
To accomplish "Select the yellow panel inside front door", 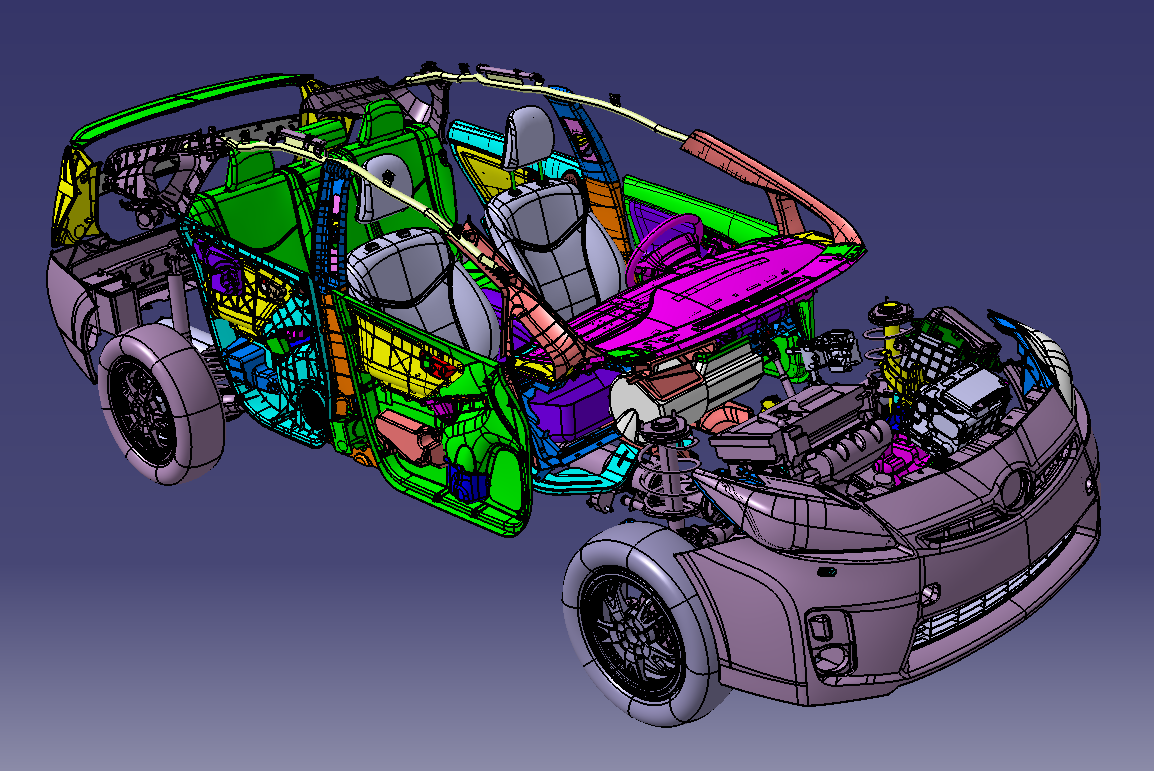I will 403,358.
